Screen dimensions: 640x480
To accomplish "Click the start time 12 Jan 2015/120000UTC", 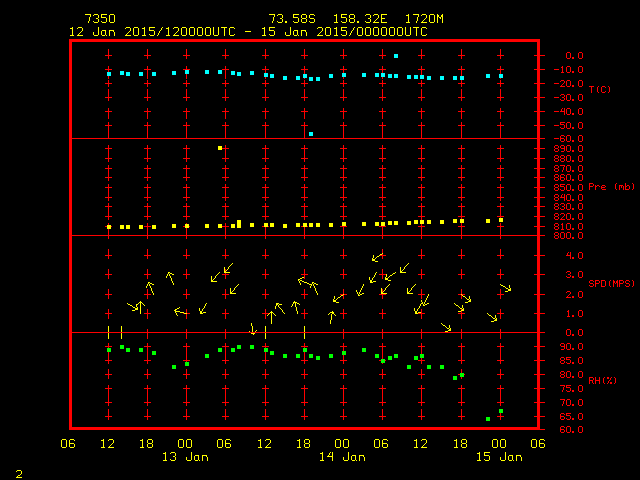I will (152, 32).
